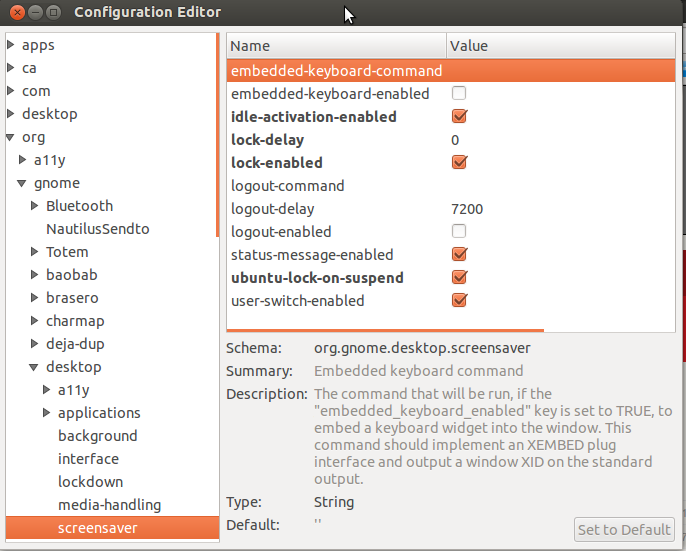Expand the deja-dup tree node

click(35, 344)
